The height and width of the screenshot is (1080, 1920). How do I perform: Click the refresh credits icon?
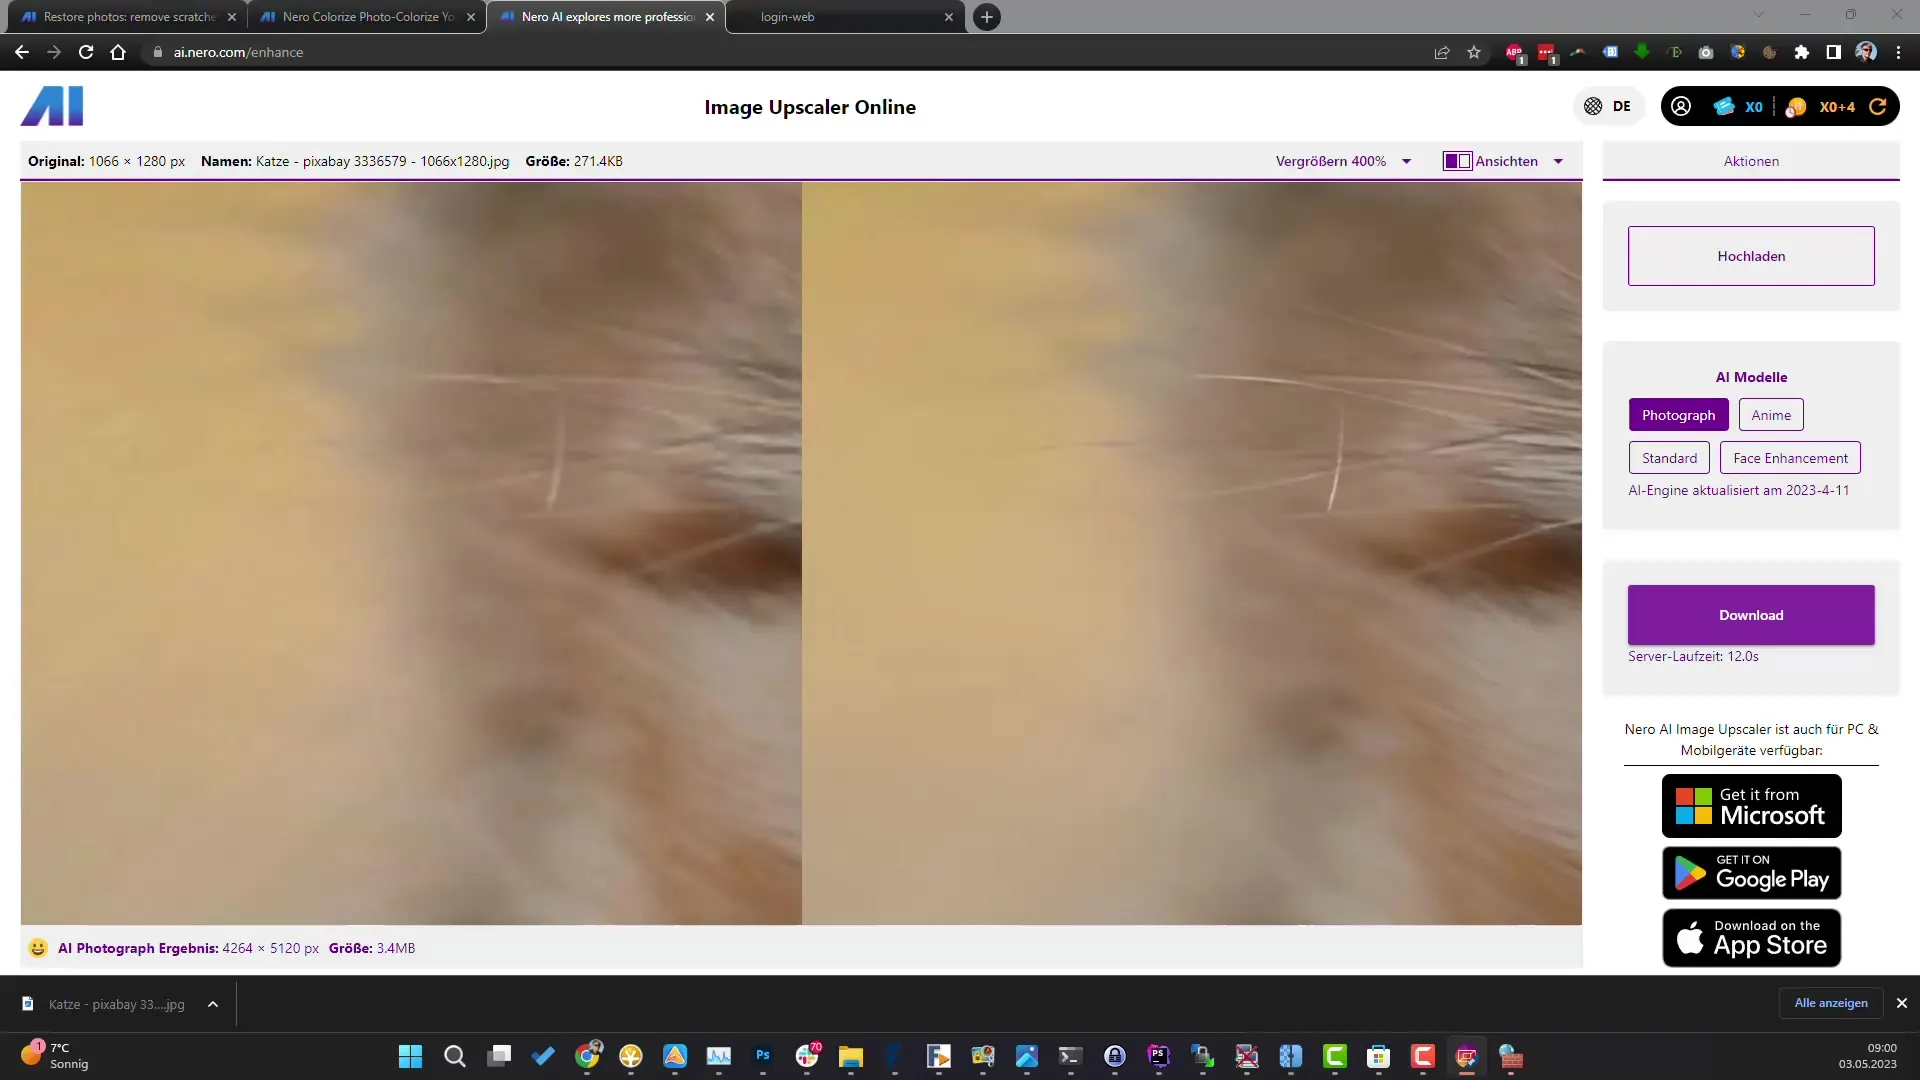[1878, 106]
